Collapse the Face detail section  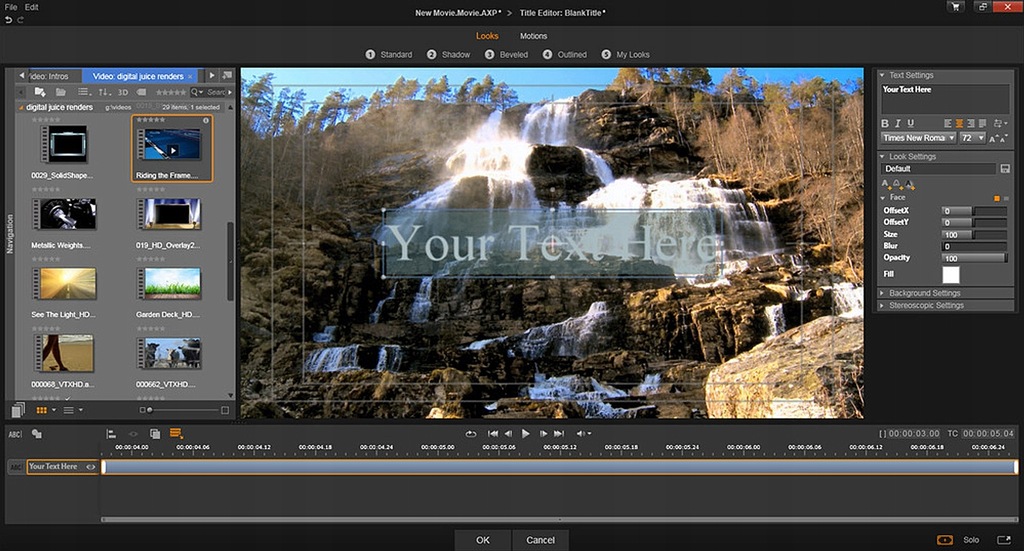884,197
